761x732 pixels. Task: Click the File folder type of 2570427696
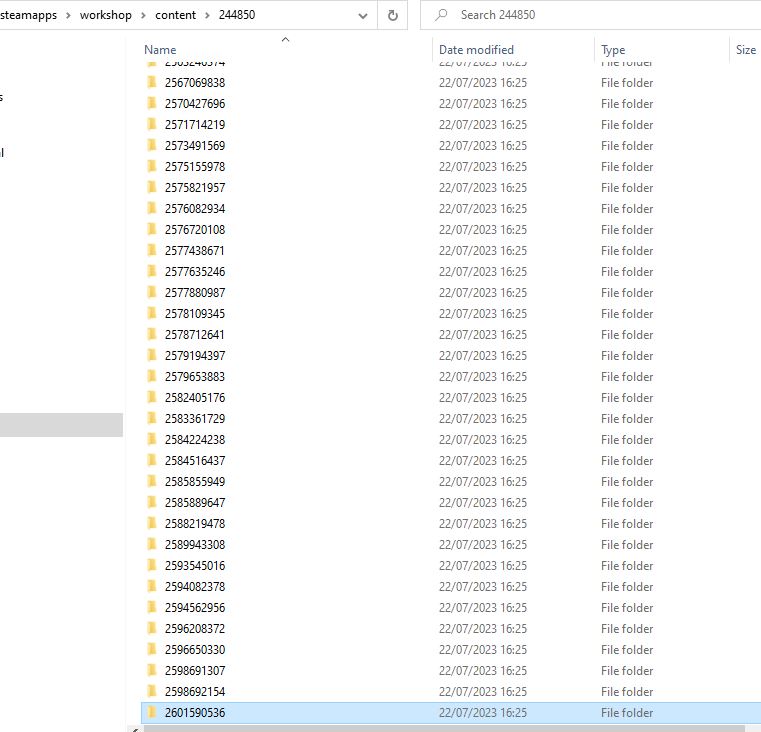click(x=627, y=104)
